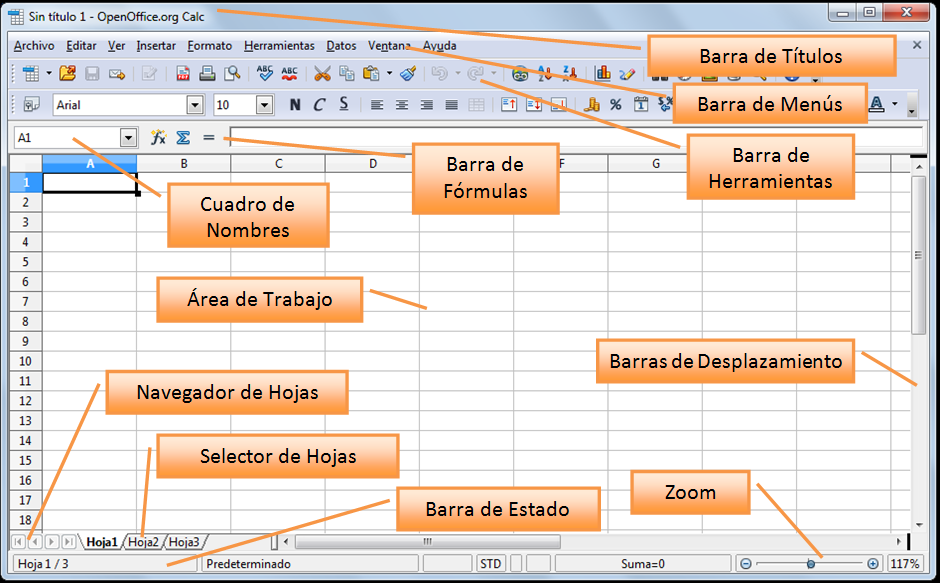Image resolution: width=943 pixels, height=587 pixels.
Task: Click the vertical scrollbar thumb
Action: 918,255
